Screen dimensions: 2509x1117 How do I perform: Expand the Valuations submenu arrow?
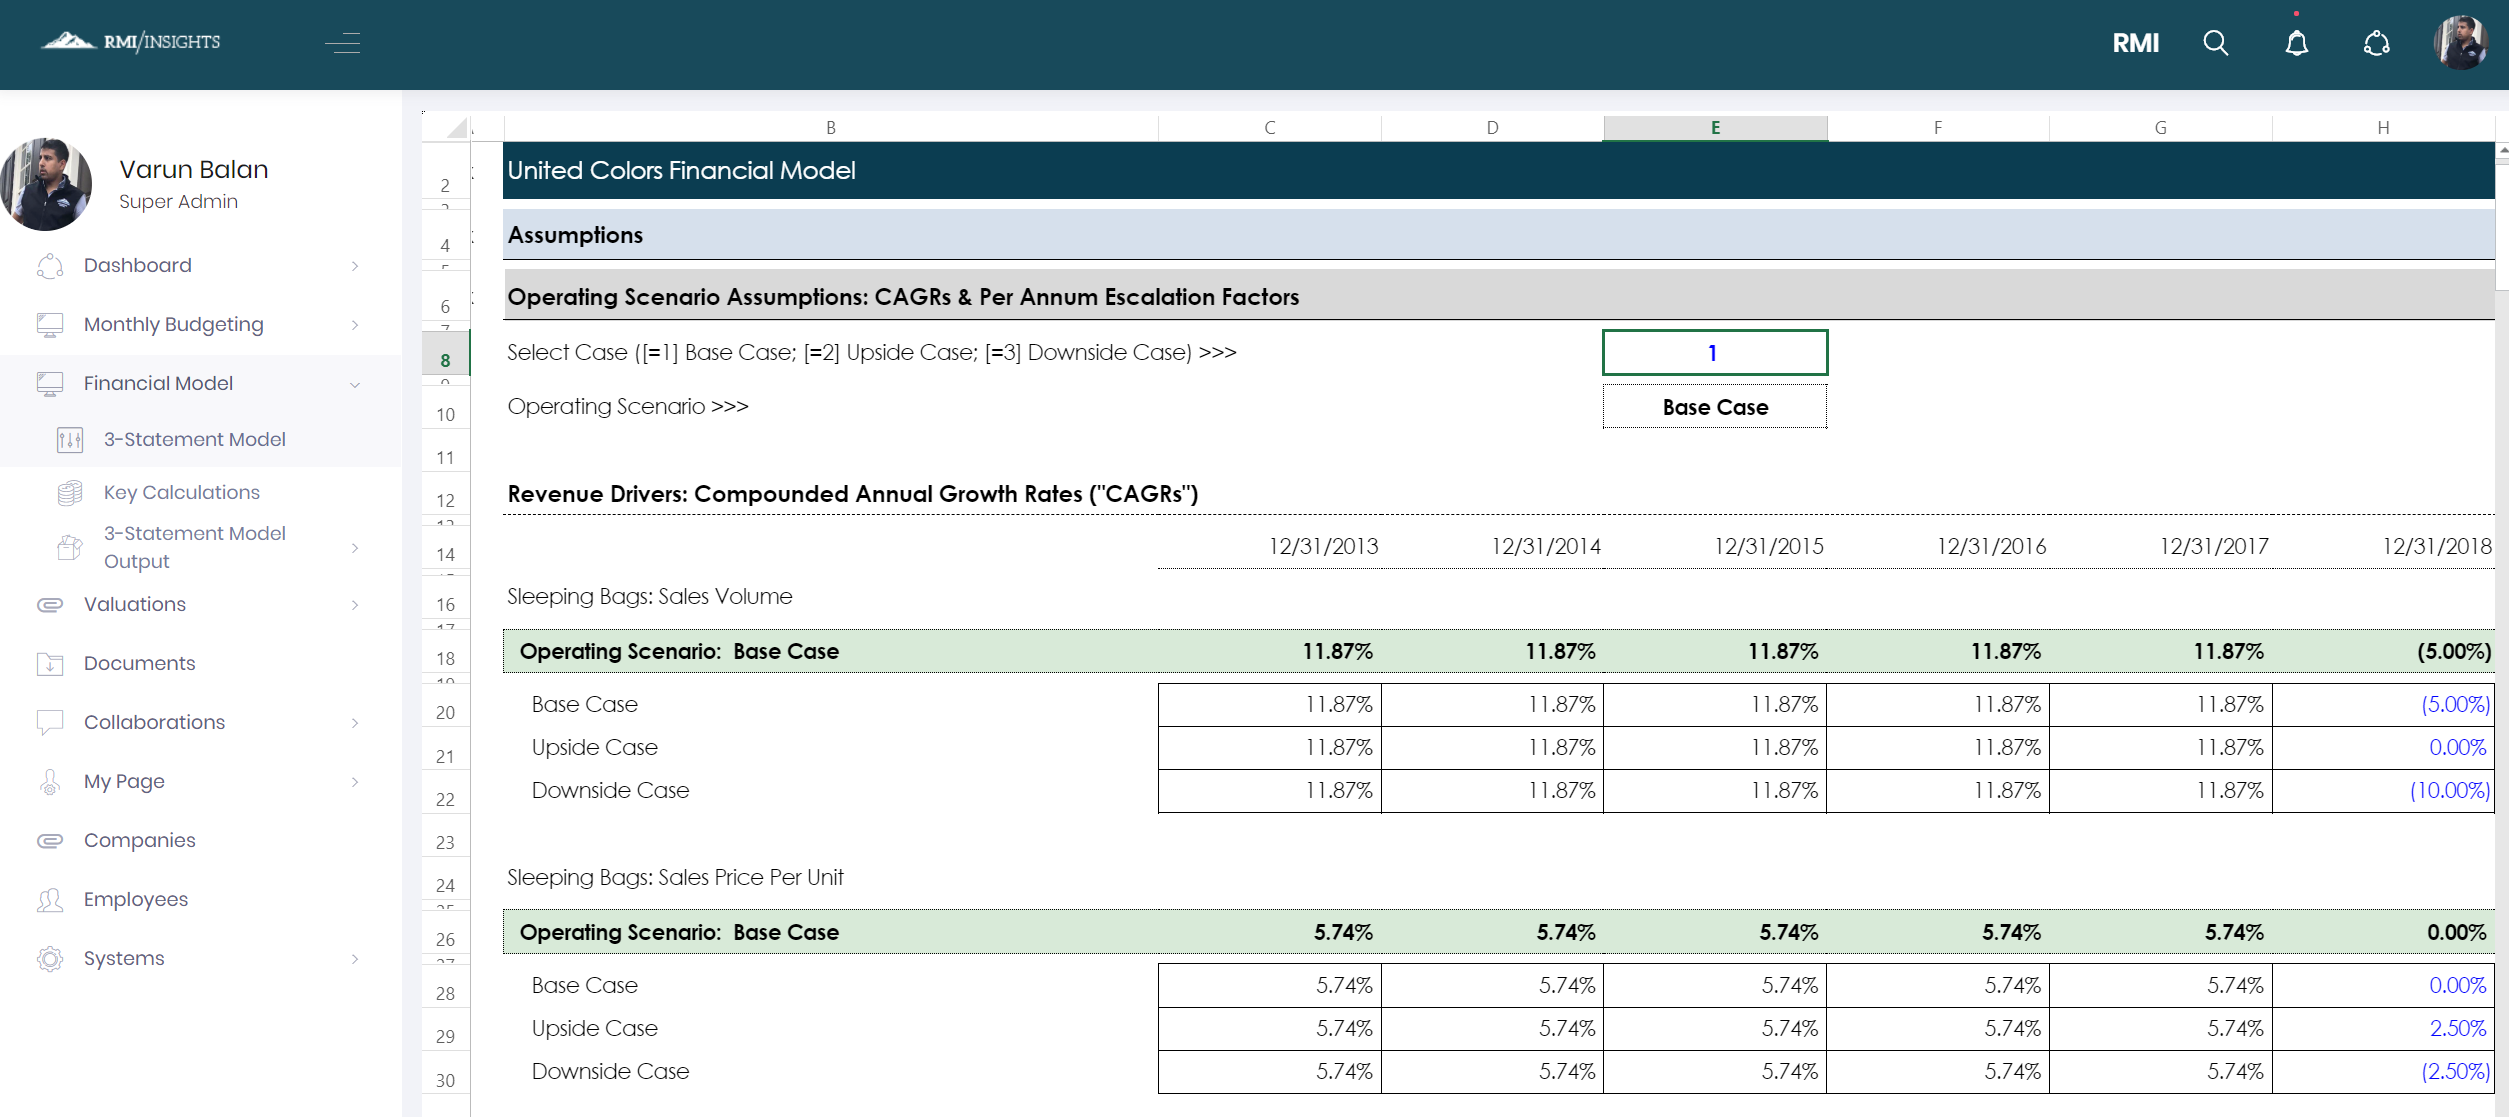click(x=355, y=605)
